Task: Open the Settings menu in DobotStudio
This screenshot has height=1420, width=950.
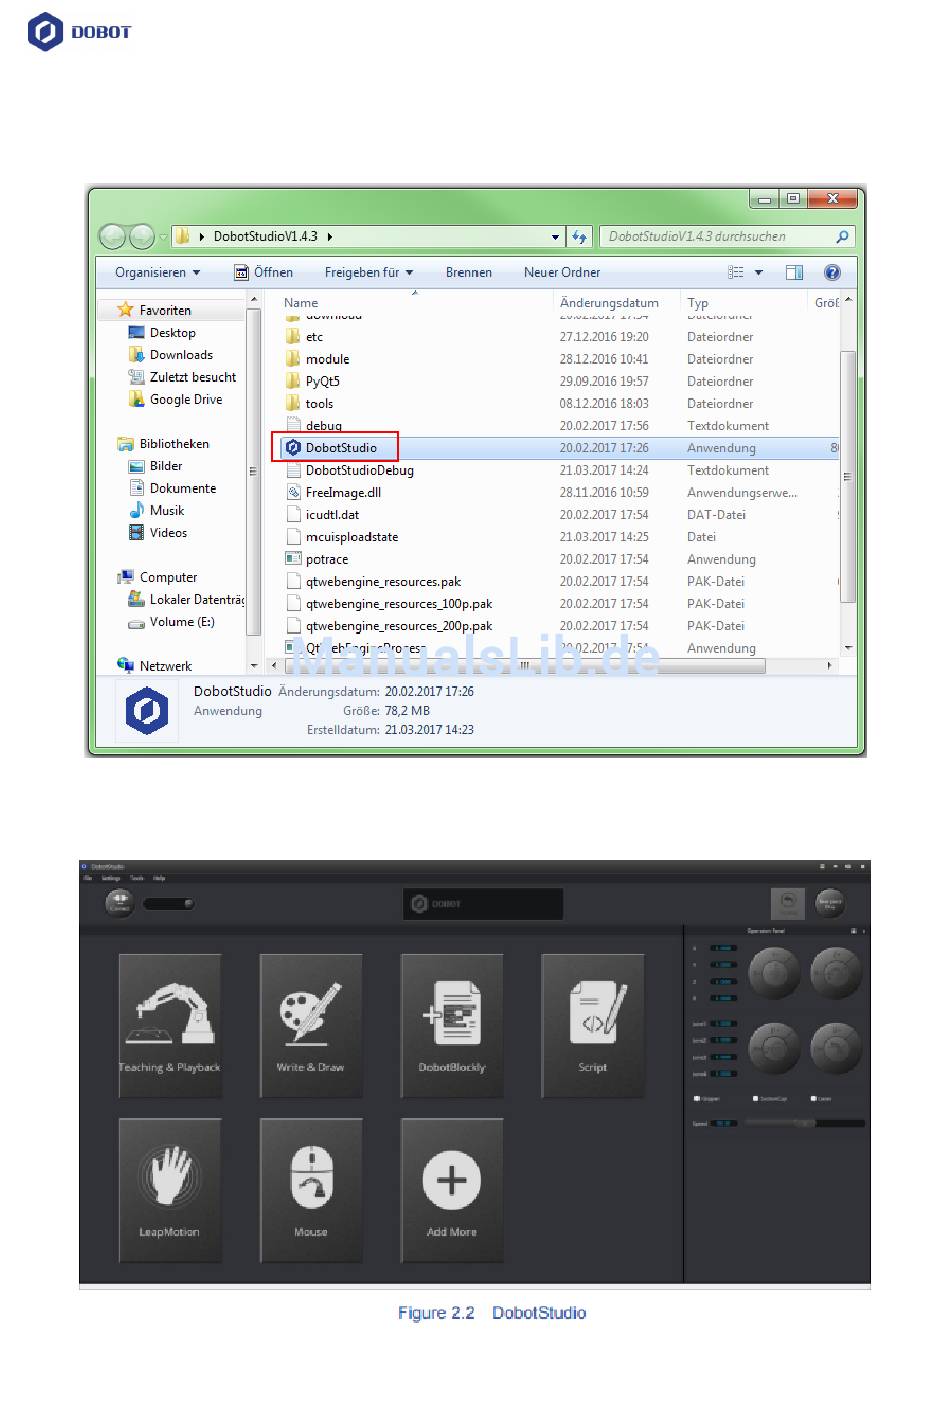Action: pyautogui.click(x=111, y=878)
